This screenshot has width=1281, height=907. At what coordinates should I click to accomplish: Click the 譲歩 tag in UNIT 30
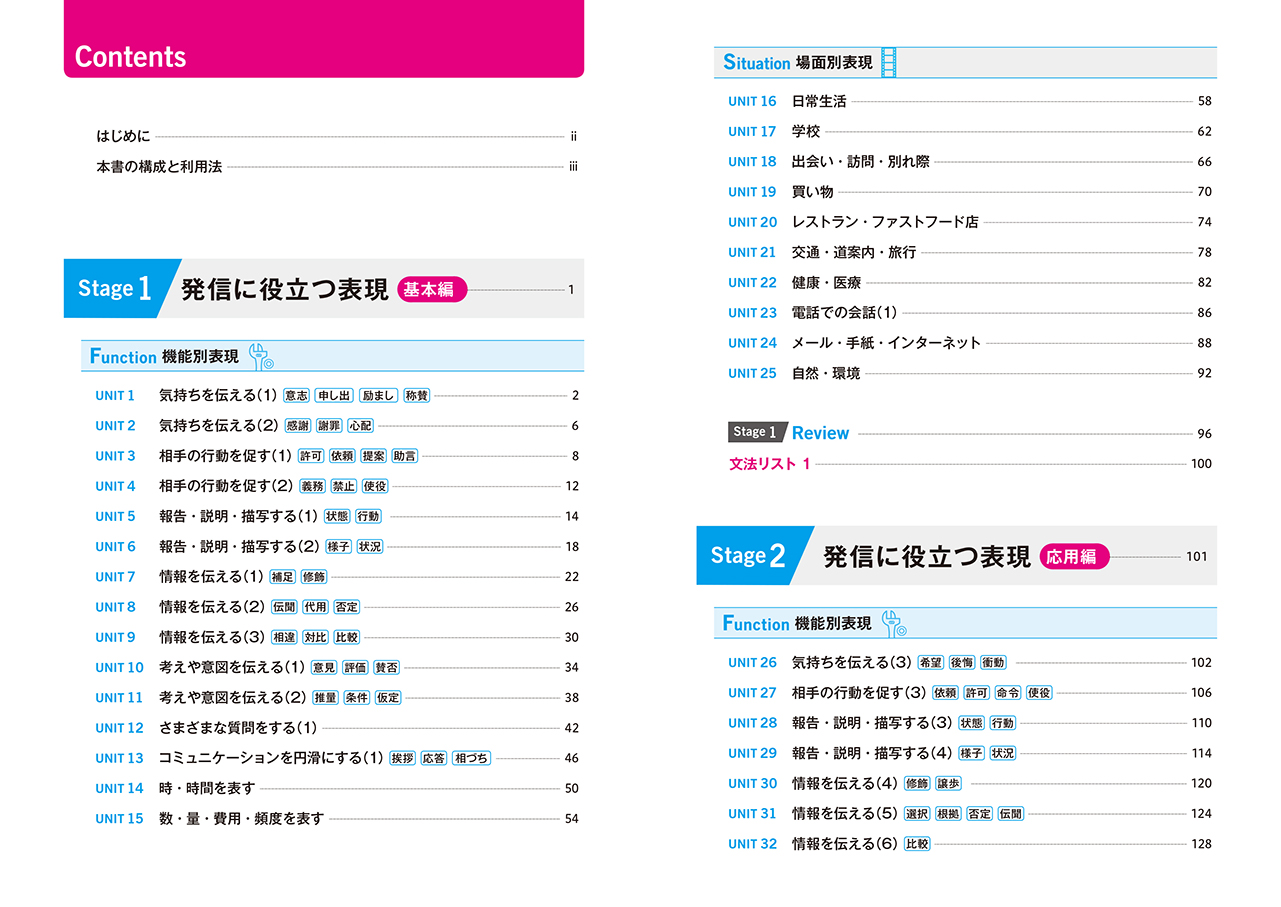[x=948, y=783]
